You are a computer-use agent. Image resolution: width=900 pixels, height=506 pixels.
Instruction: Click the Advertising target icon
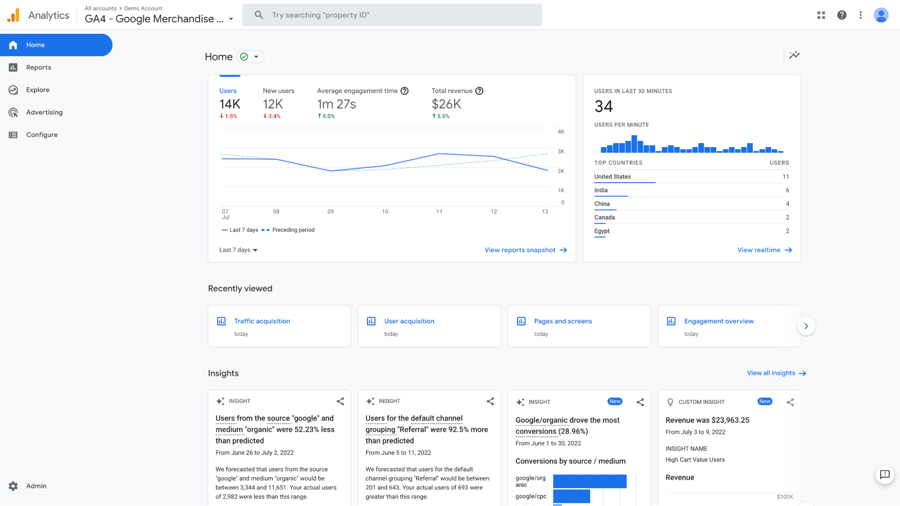tap(13, 112)
